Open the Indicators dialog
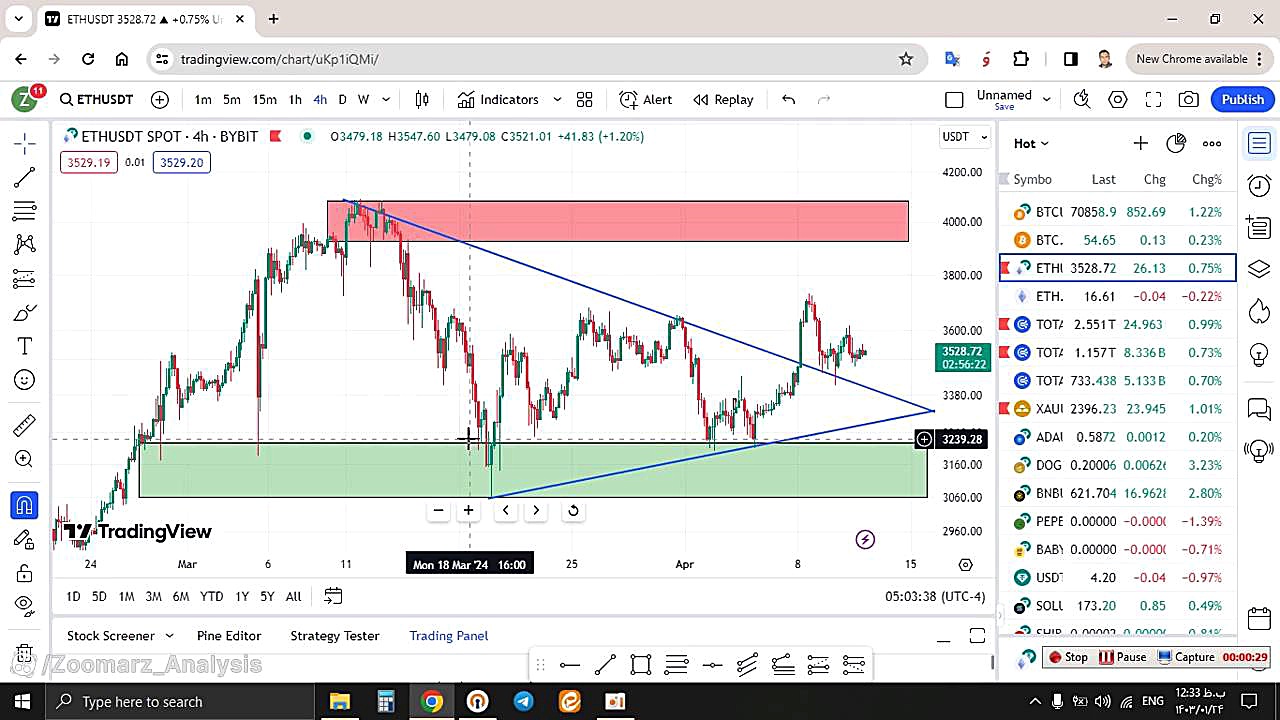This screenshot has height=720, width=1280. pos(498,99)
